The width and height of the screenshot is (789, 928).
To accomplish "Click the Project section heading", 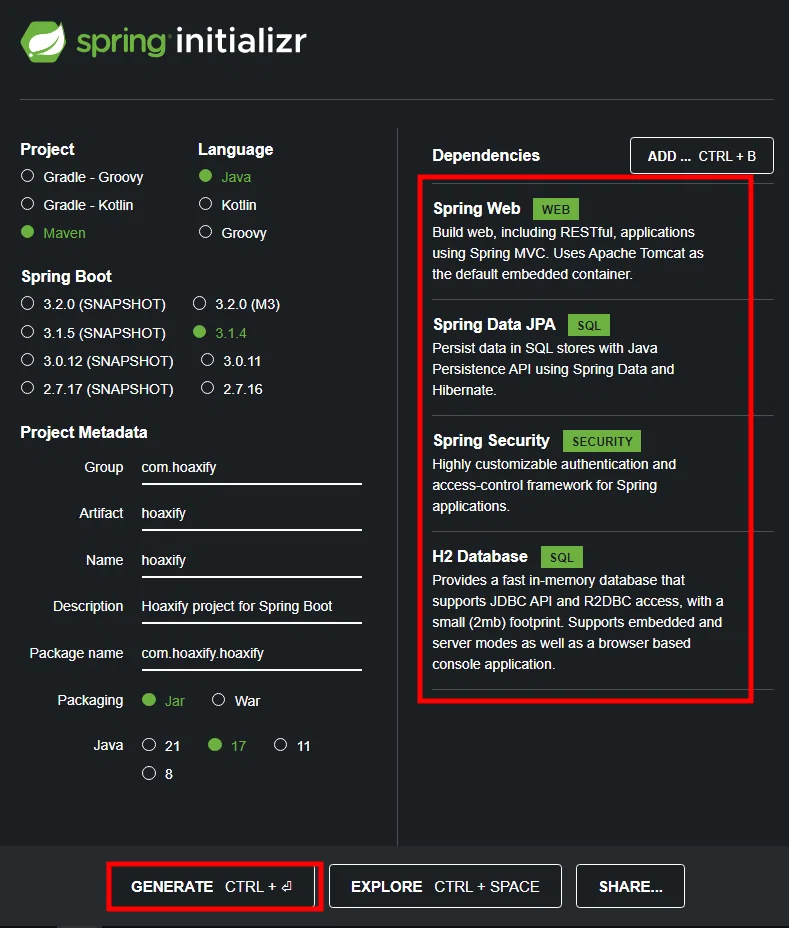I will [x=47, y=149].
